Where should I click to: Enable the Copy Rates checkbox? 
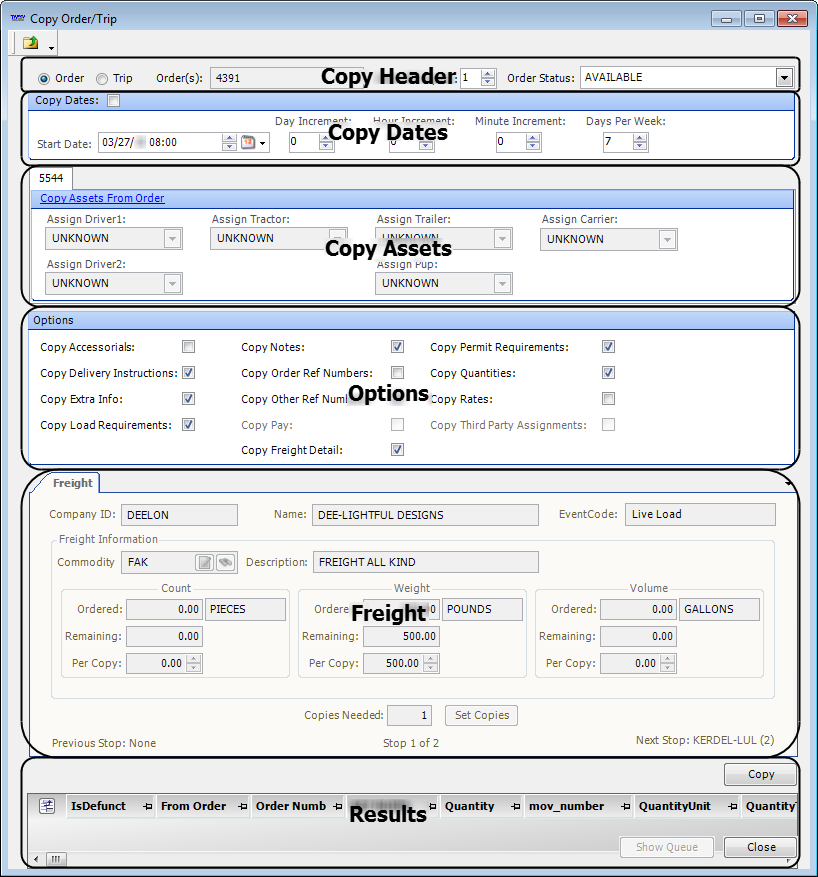coord(608,399)
